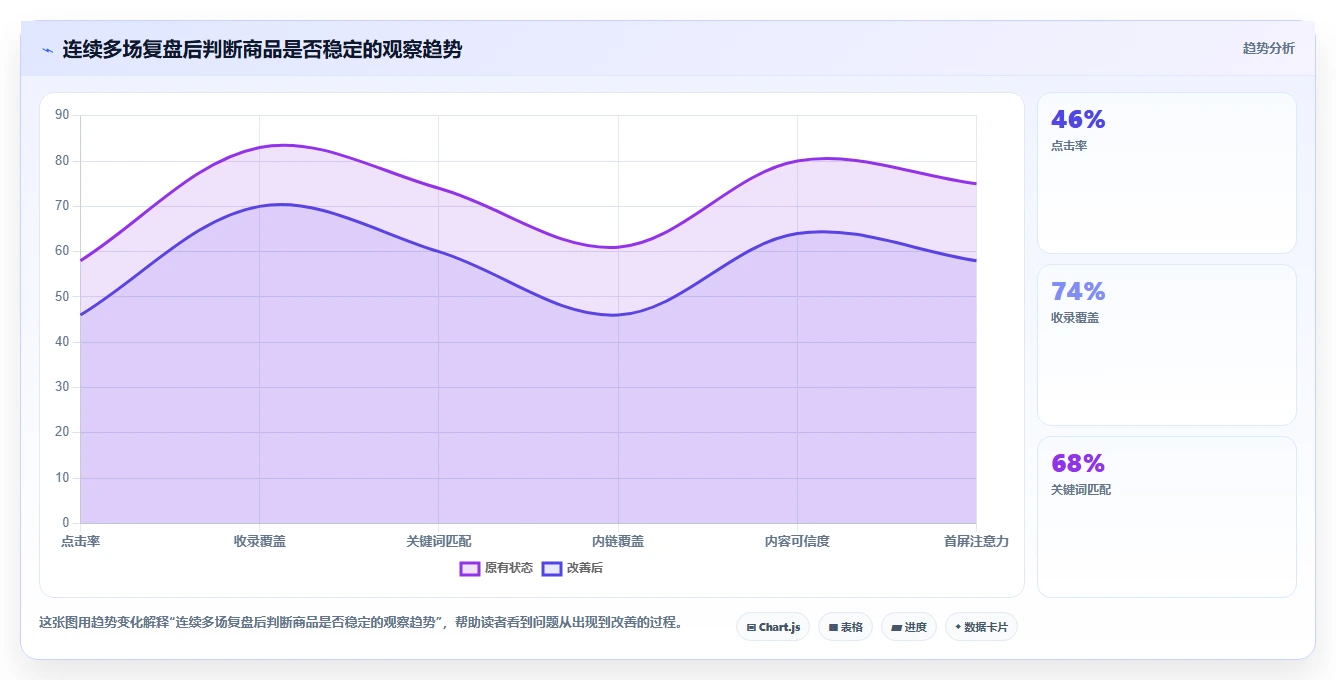Screen dimensions: 1336x680
Task: Select the 数据卡片 tag chip
Action: [x=981, y=627]
